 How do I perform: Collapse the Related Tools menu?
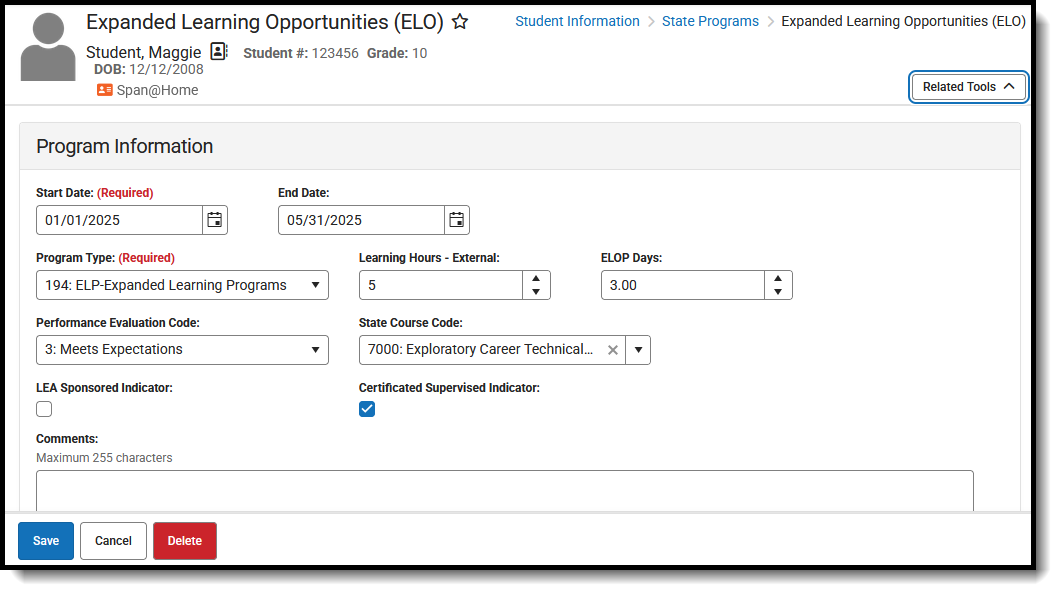(968, 87)
